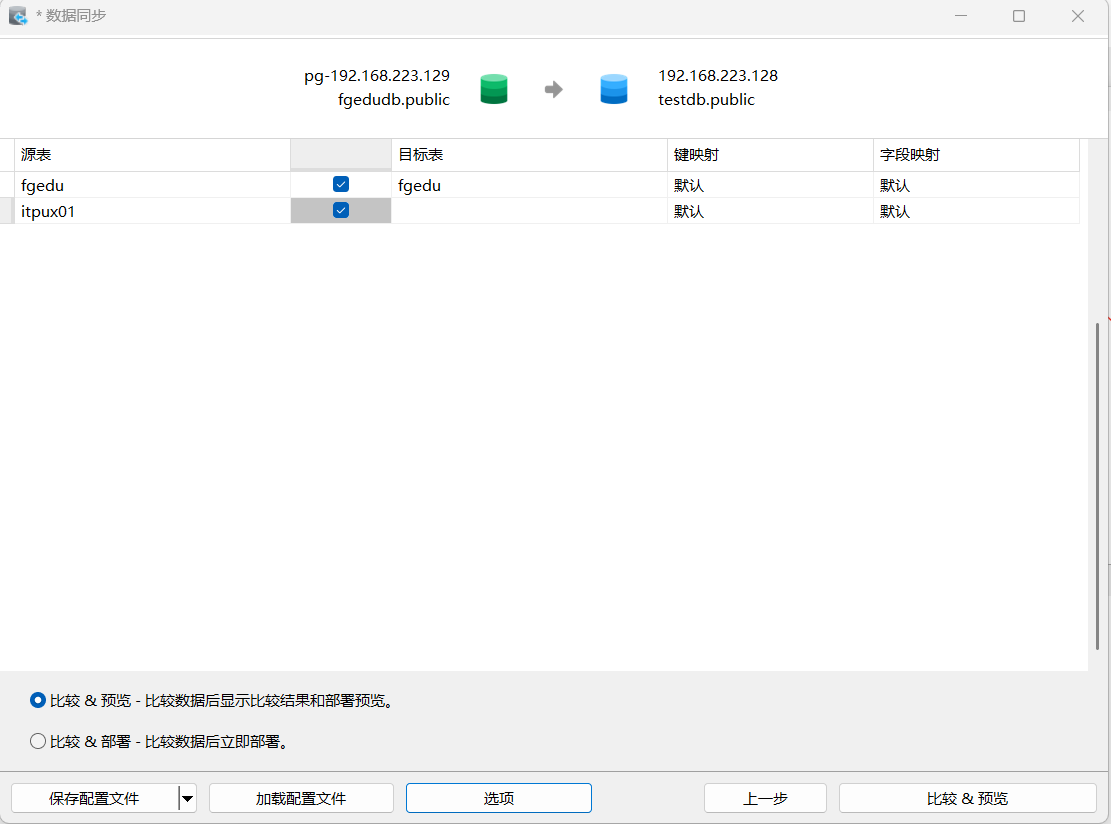1111x824 pixels.
Task: Click the 保存配置文件 button
Action: pos(94,798)
